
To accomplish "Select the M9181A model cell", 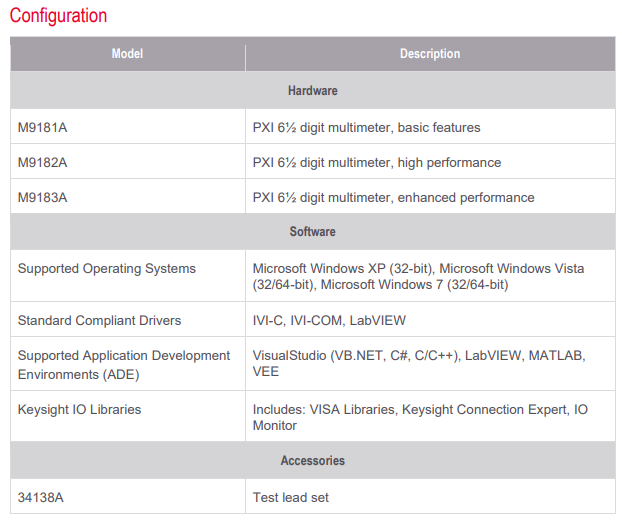I will [x=128, y=127].
